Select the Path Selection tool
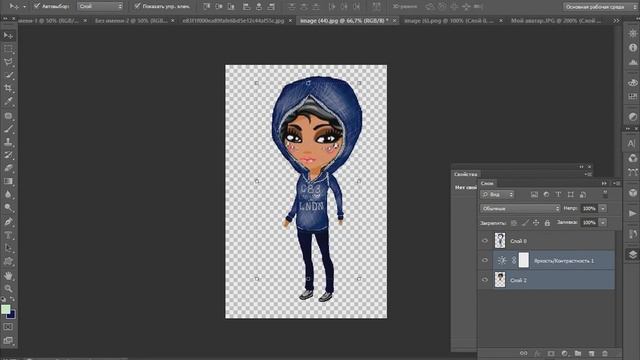 point(8,248)
